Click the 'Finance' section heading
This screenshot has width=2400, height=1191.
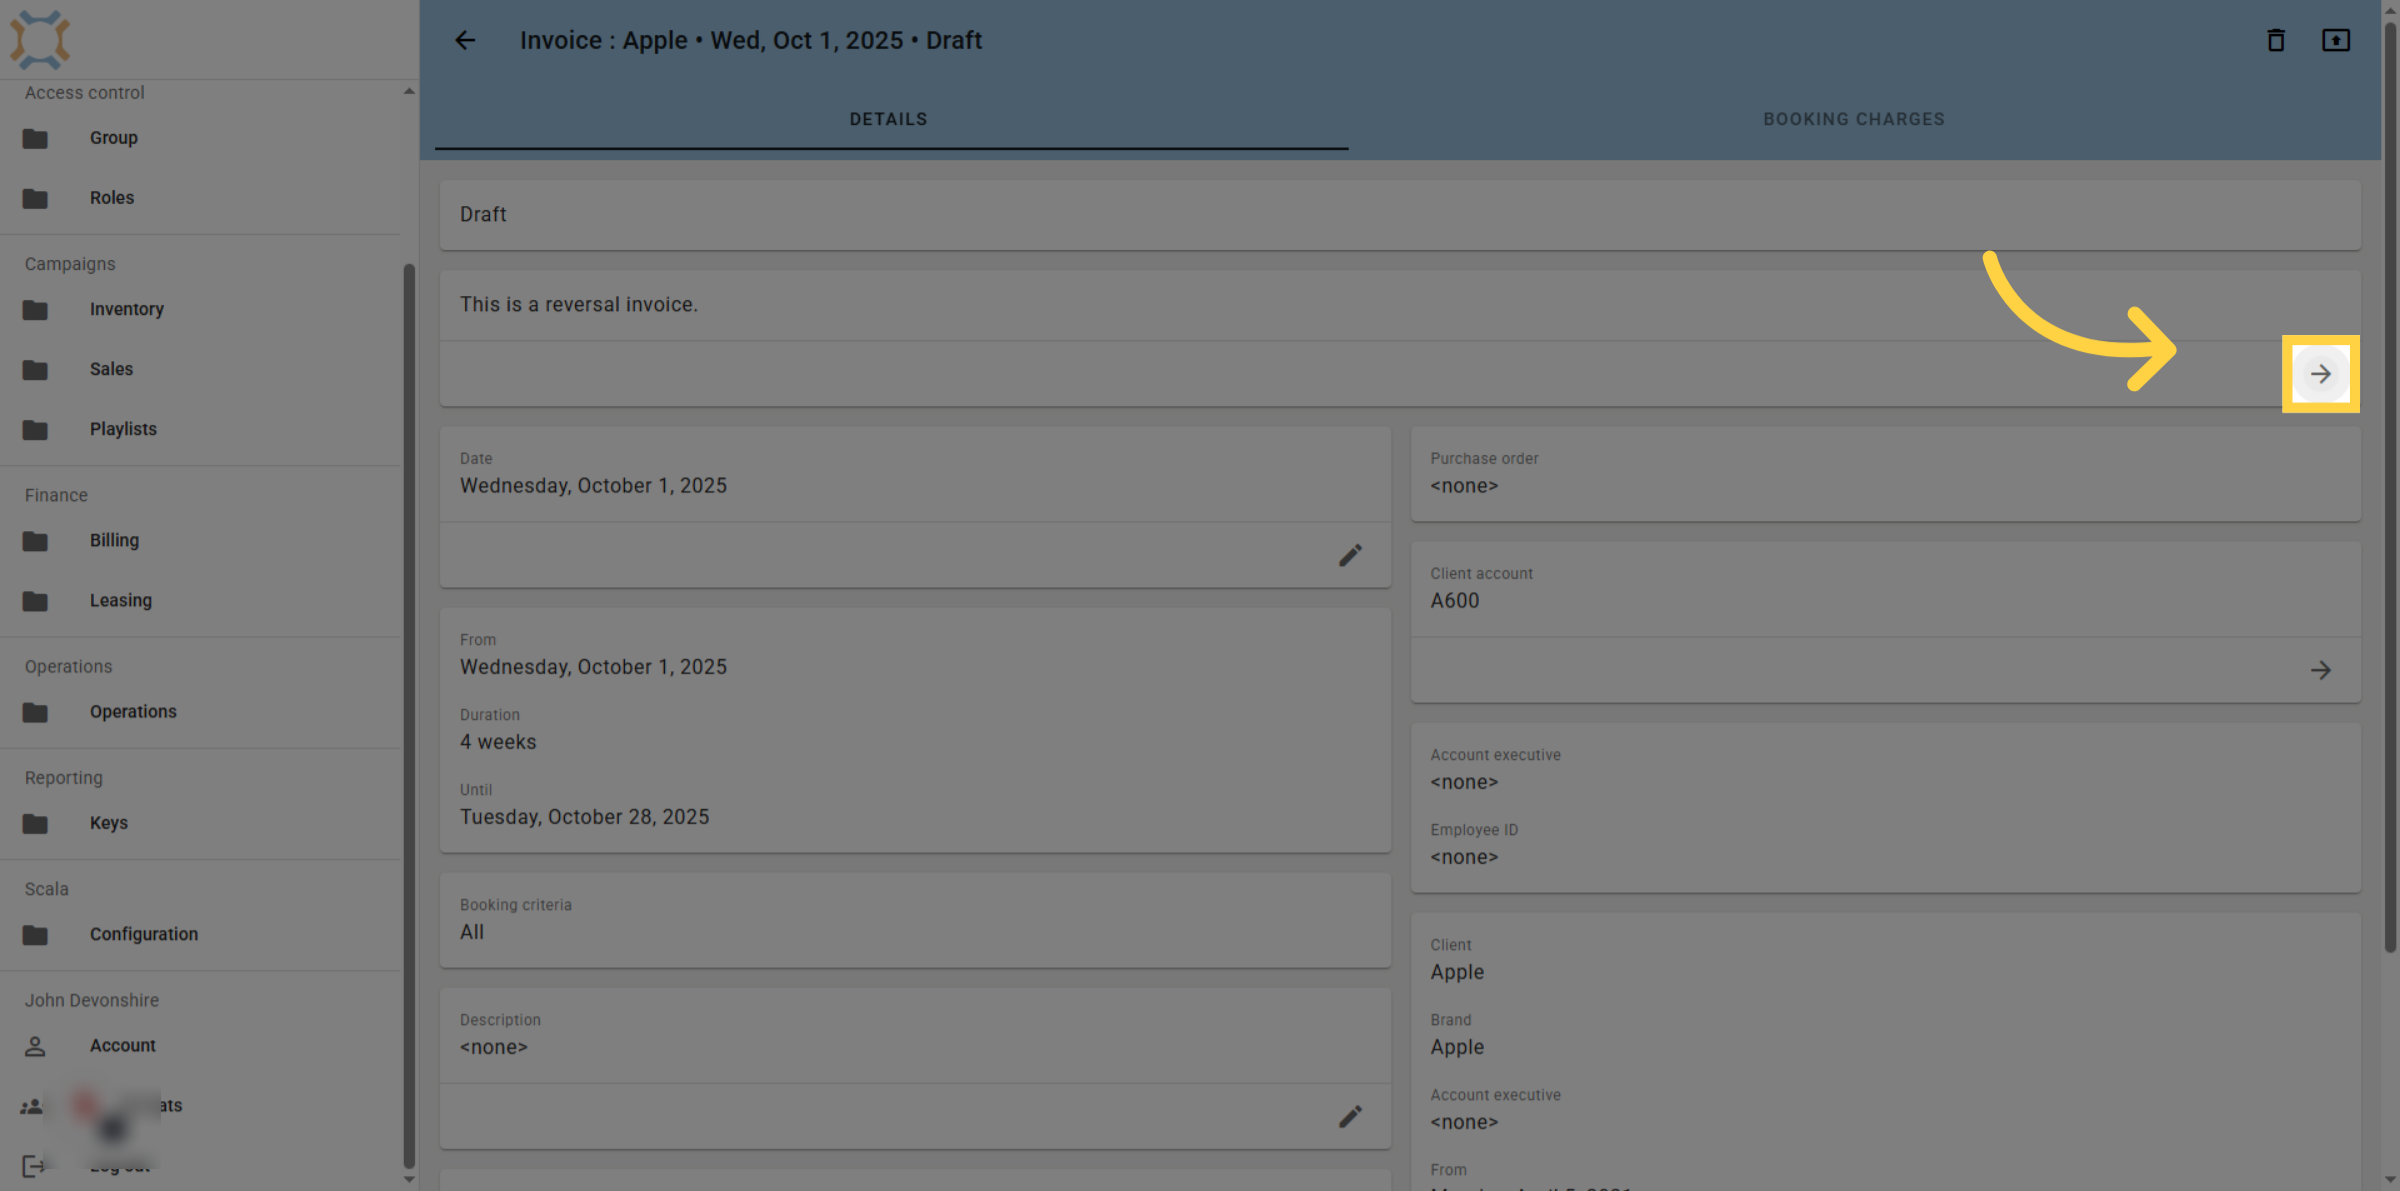(x=56, y=495)
